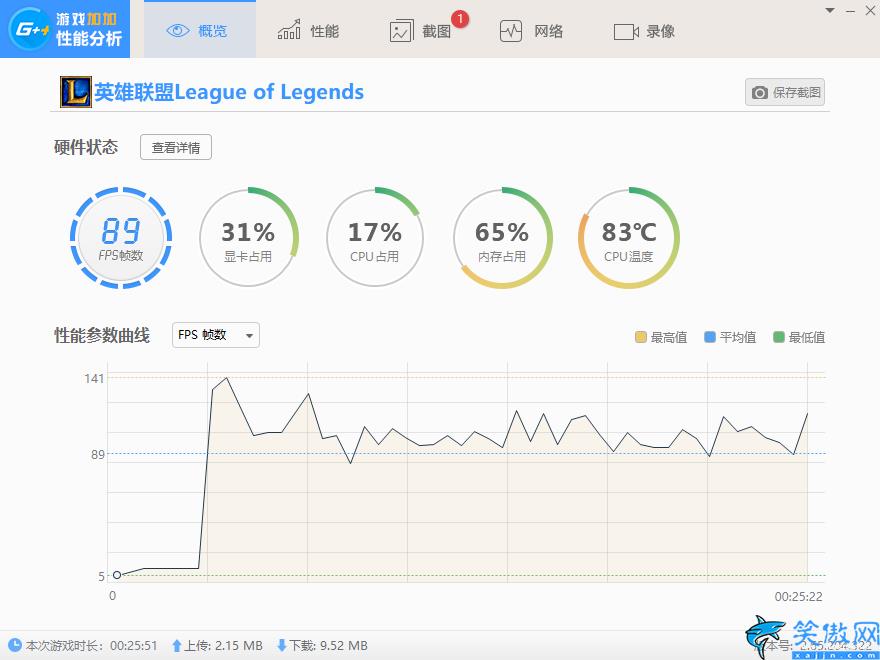Click the green 最低值 legend swatch

tap(778, 337)
